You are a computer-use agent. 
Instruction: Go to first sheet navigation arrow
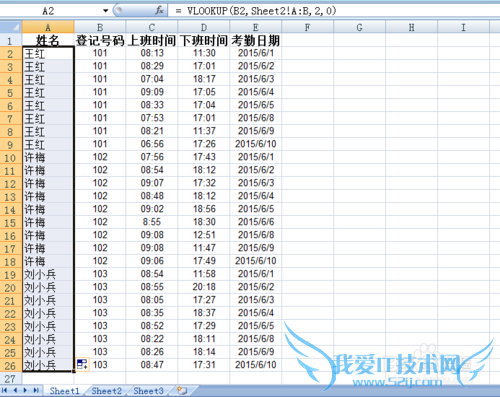5,390
